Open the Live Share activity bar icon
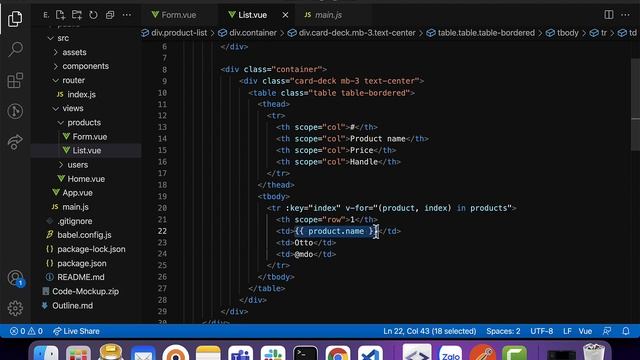Screen dimensions: 640x360 (15, 142)
